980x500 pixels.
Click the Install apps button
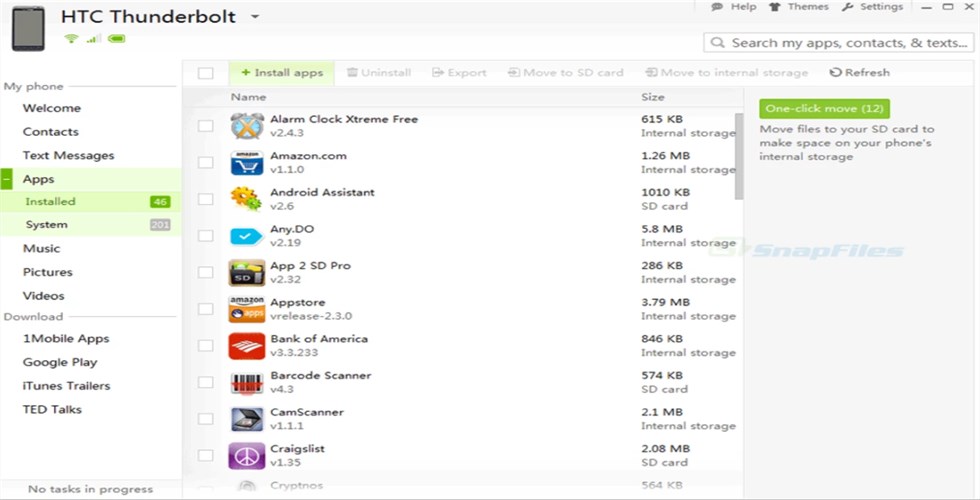pyautogui.click(x=282, y=73)
